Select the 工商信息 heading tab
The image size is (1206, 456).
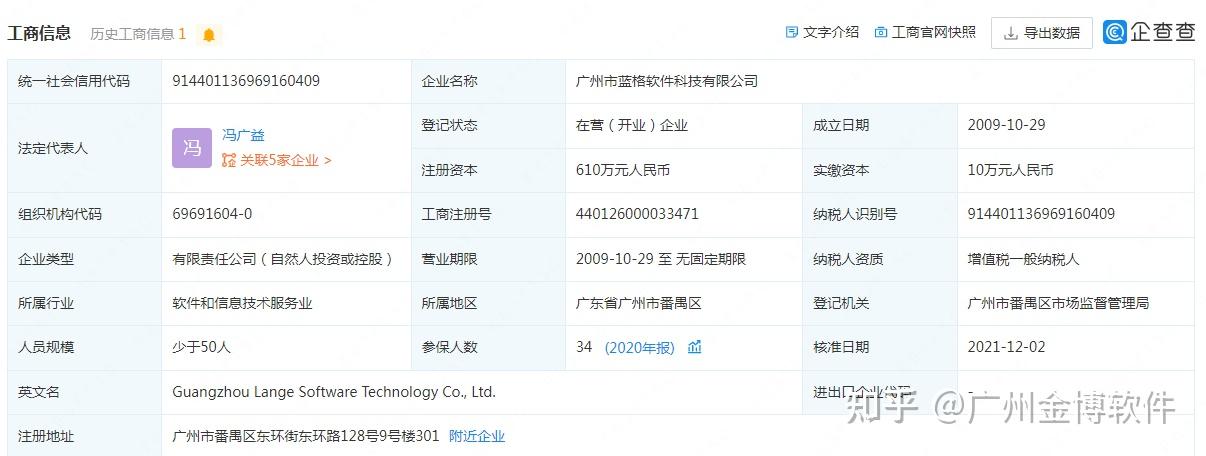coord(40,33)
